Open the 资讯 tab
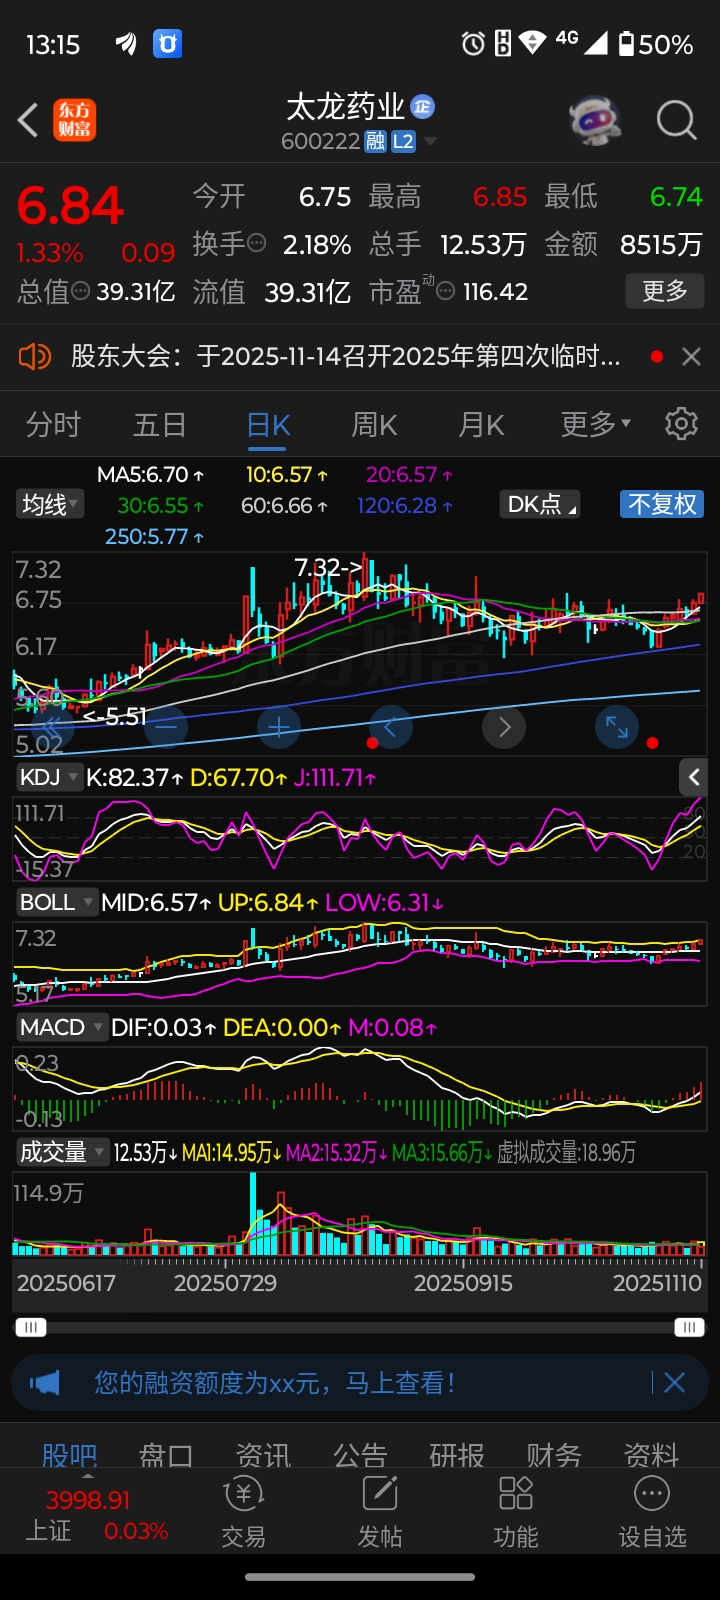 [263, 1453]
